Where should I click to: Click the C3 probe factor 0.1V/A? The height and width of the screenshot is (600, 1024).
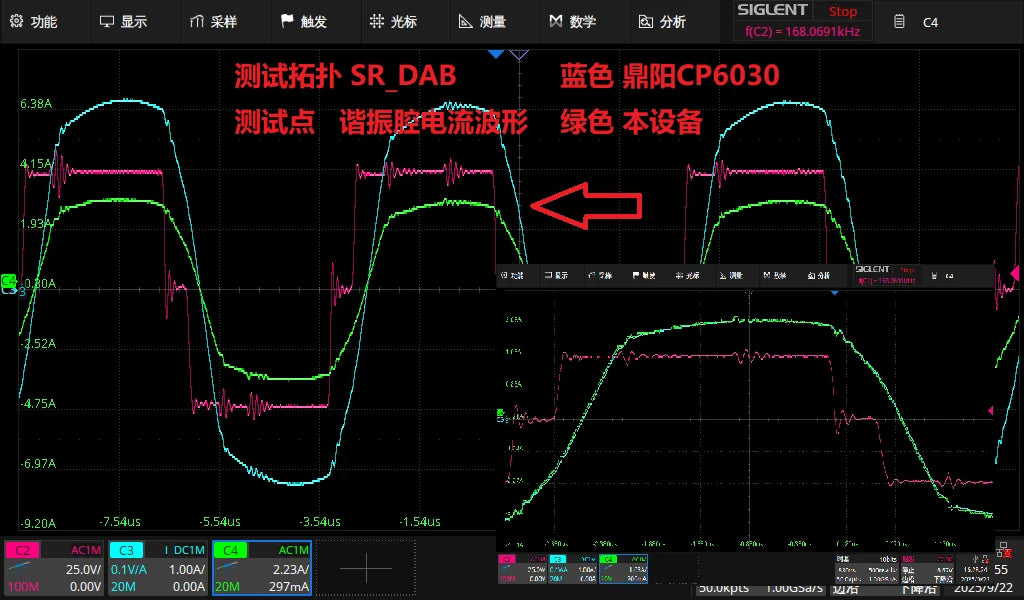(x=129, y=569)
